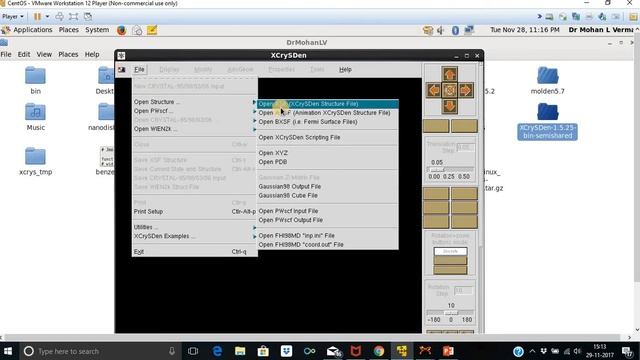Expand the Utilities submenu

[x=195, y=227]
